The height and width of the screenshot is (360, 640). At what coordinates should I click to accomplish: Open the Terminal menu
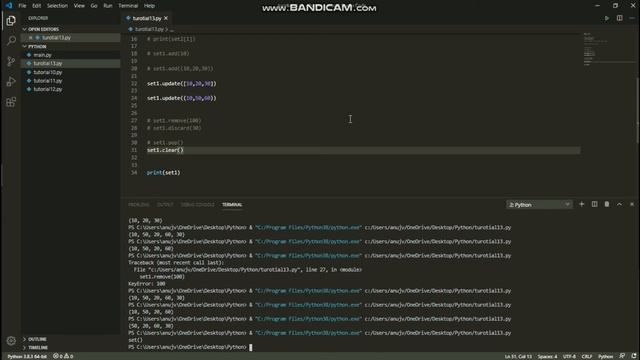[128, 6]
